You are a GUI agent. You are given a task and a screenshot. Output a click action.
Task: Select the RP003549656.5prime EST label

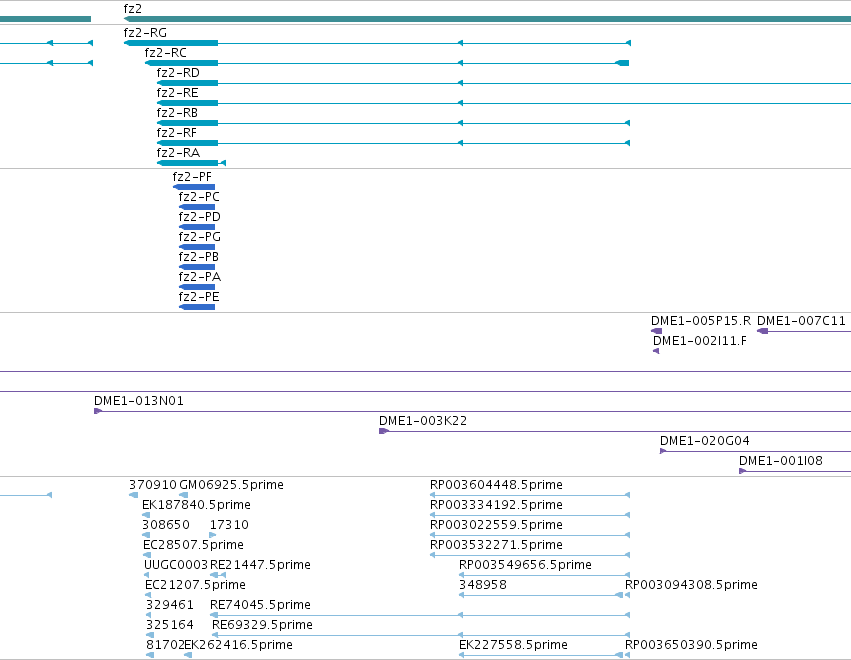[x=525, y=565]
